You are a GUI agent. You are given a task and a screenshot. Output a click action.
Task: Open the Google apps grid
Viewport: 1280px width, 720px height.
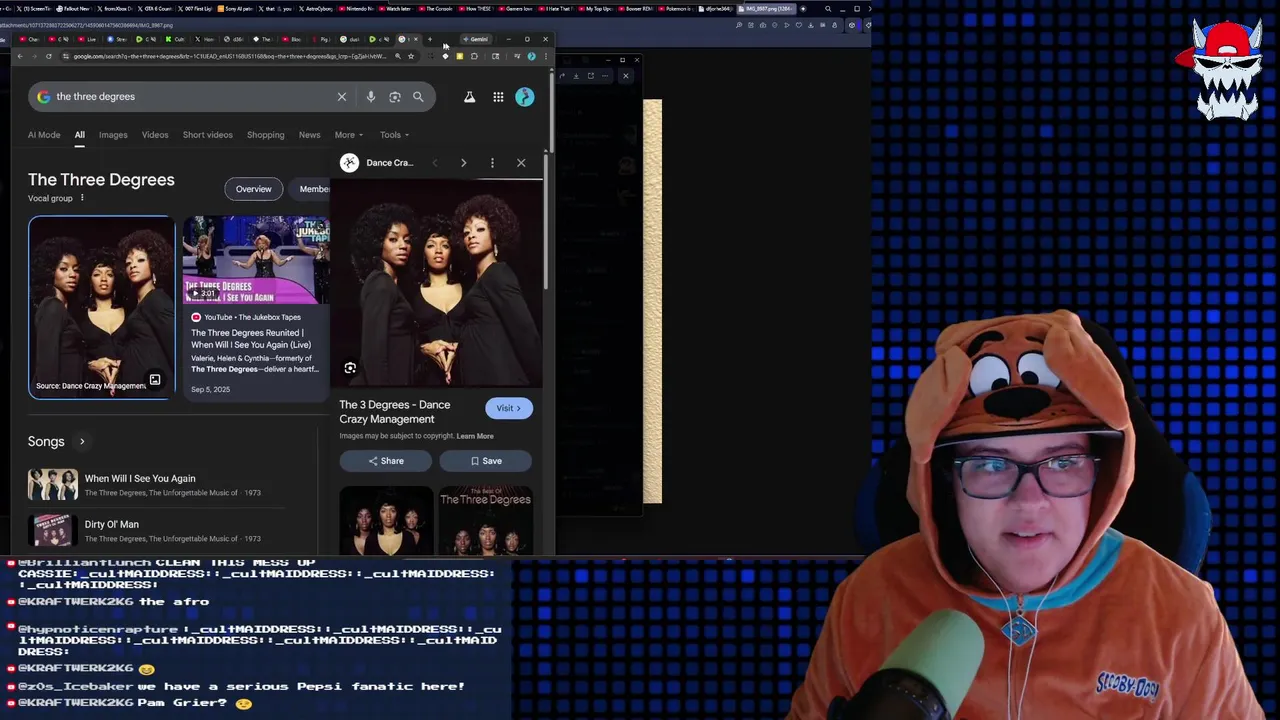(x=498, y=97)
